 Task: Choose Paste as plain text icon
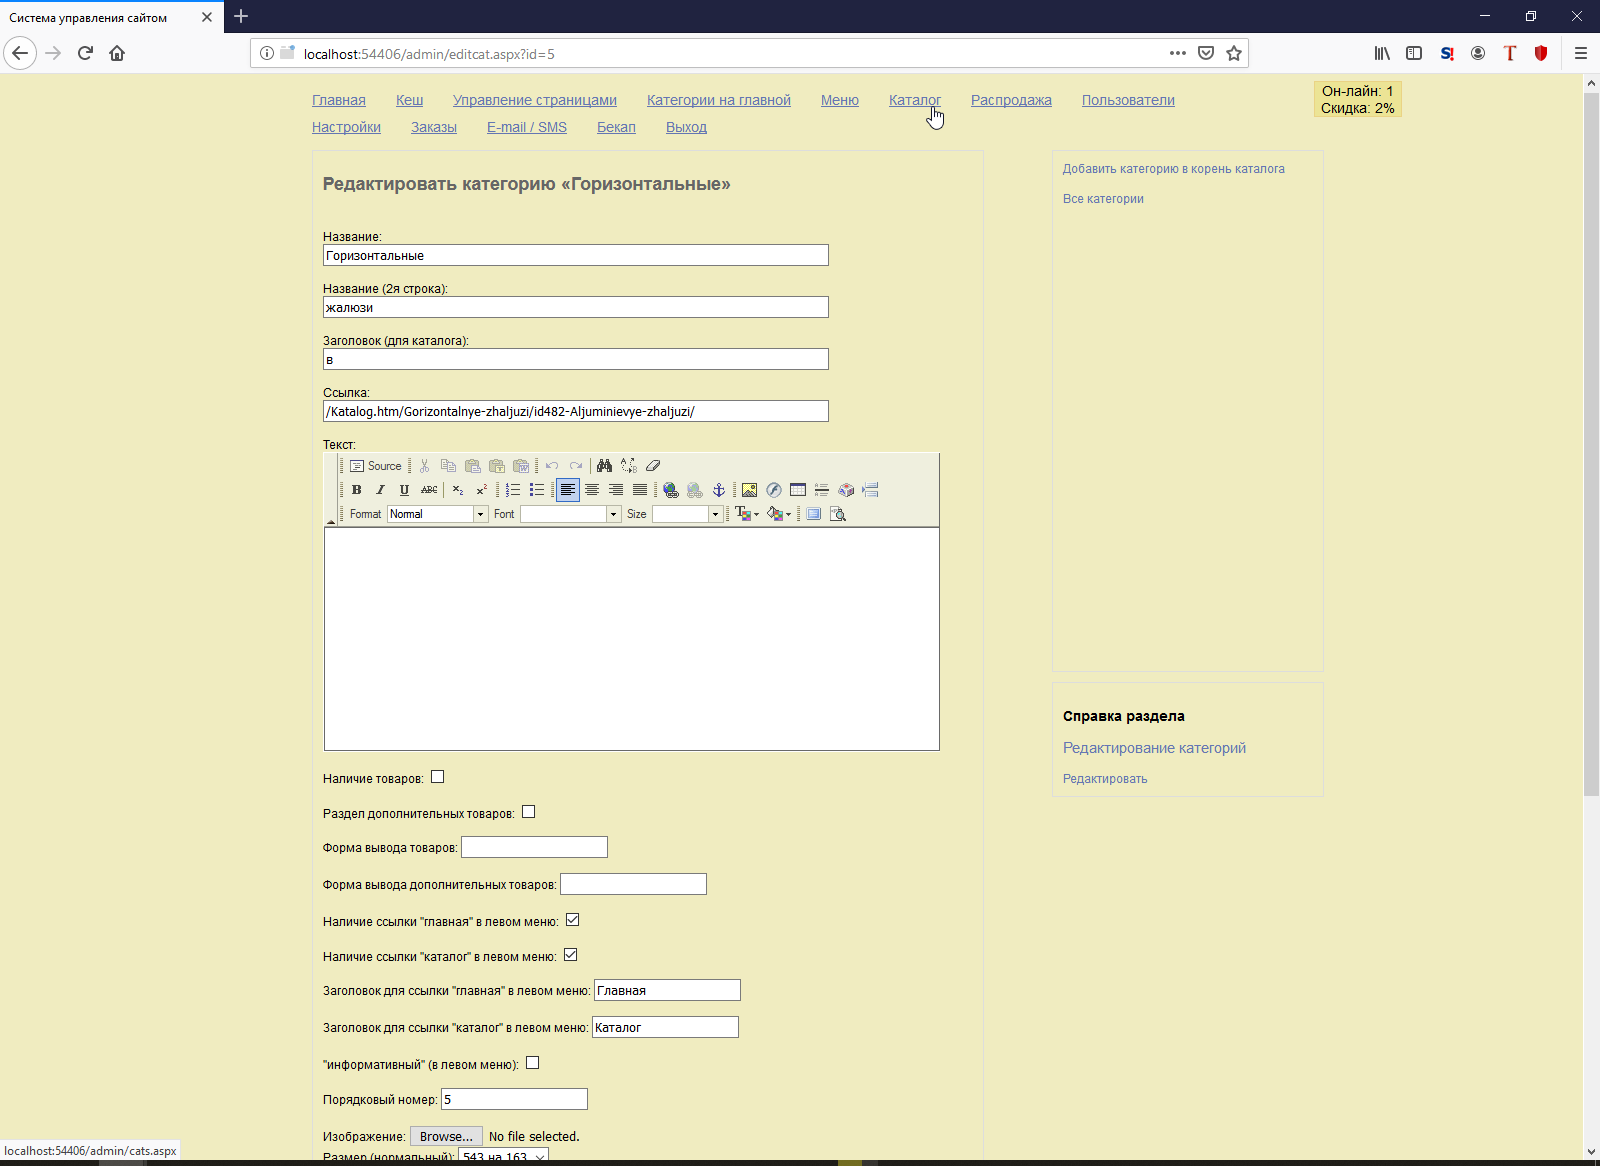(x=497, y=466)
